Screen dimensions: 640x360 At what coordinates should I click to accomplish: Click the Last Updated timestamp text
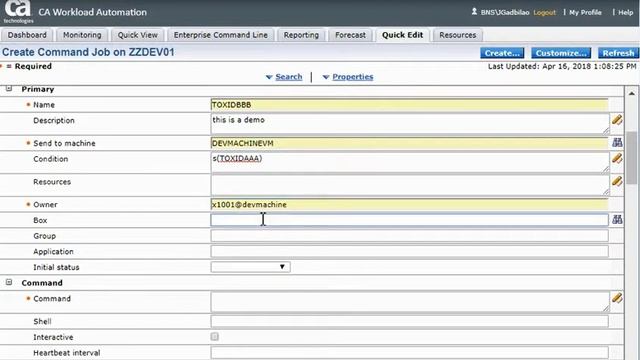click(562, 66)
